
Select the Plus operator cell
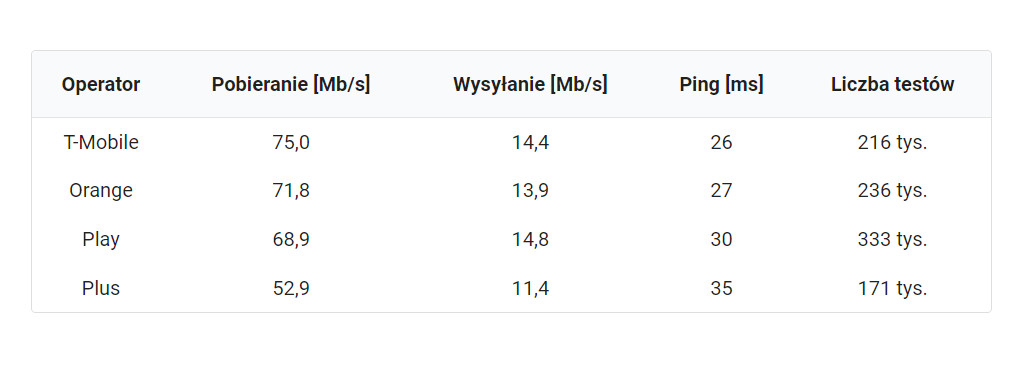[101, 288]
